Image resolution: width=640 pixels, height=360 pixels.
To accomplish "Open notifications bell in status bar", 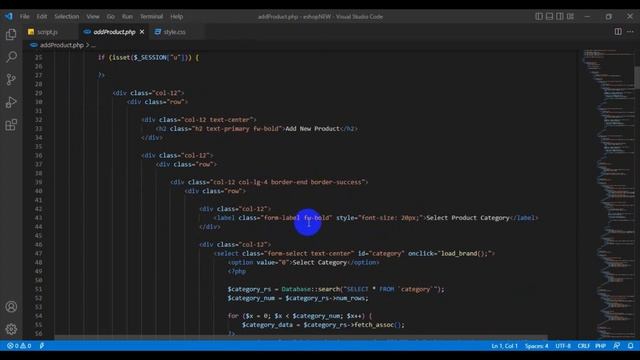I will [x=631, y=346].
